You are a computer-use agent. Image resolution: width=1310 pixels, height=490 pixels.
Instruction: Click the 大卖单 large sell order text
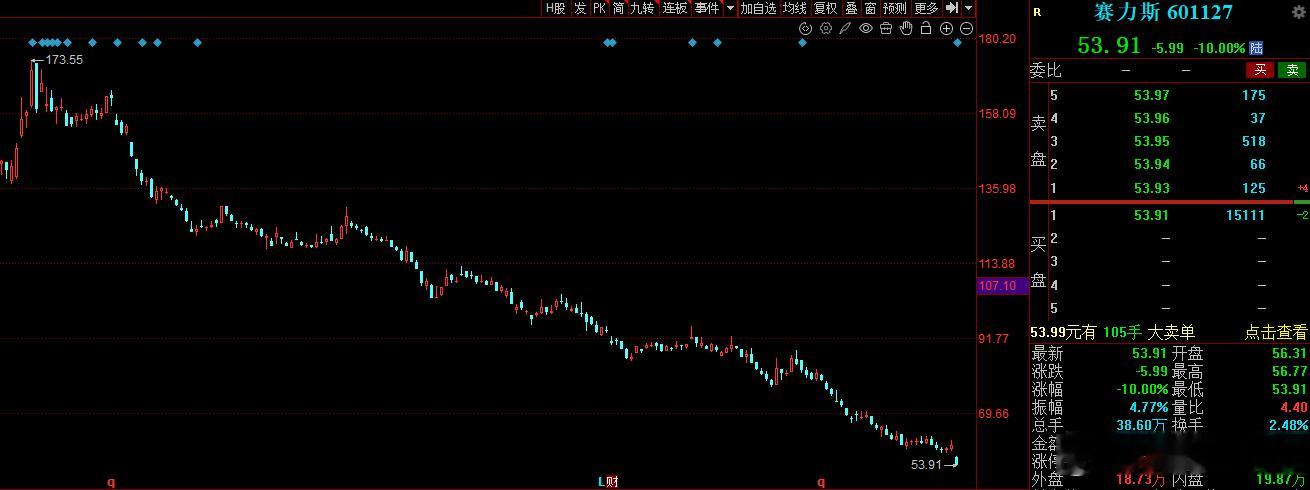coord(1172,333)
